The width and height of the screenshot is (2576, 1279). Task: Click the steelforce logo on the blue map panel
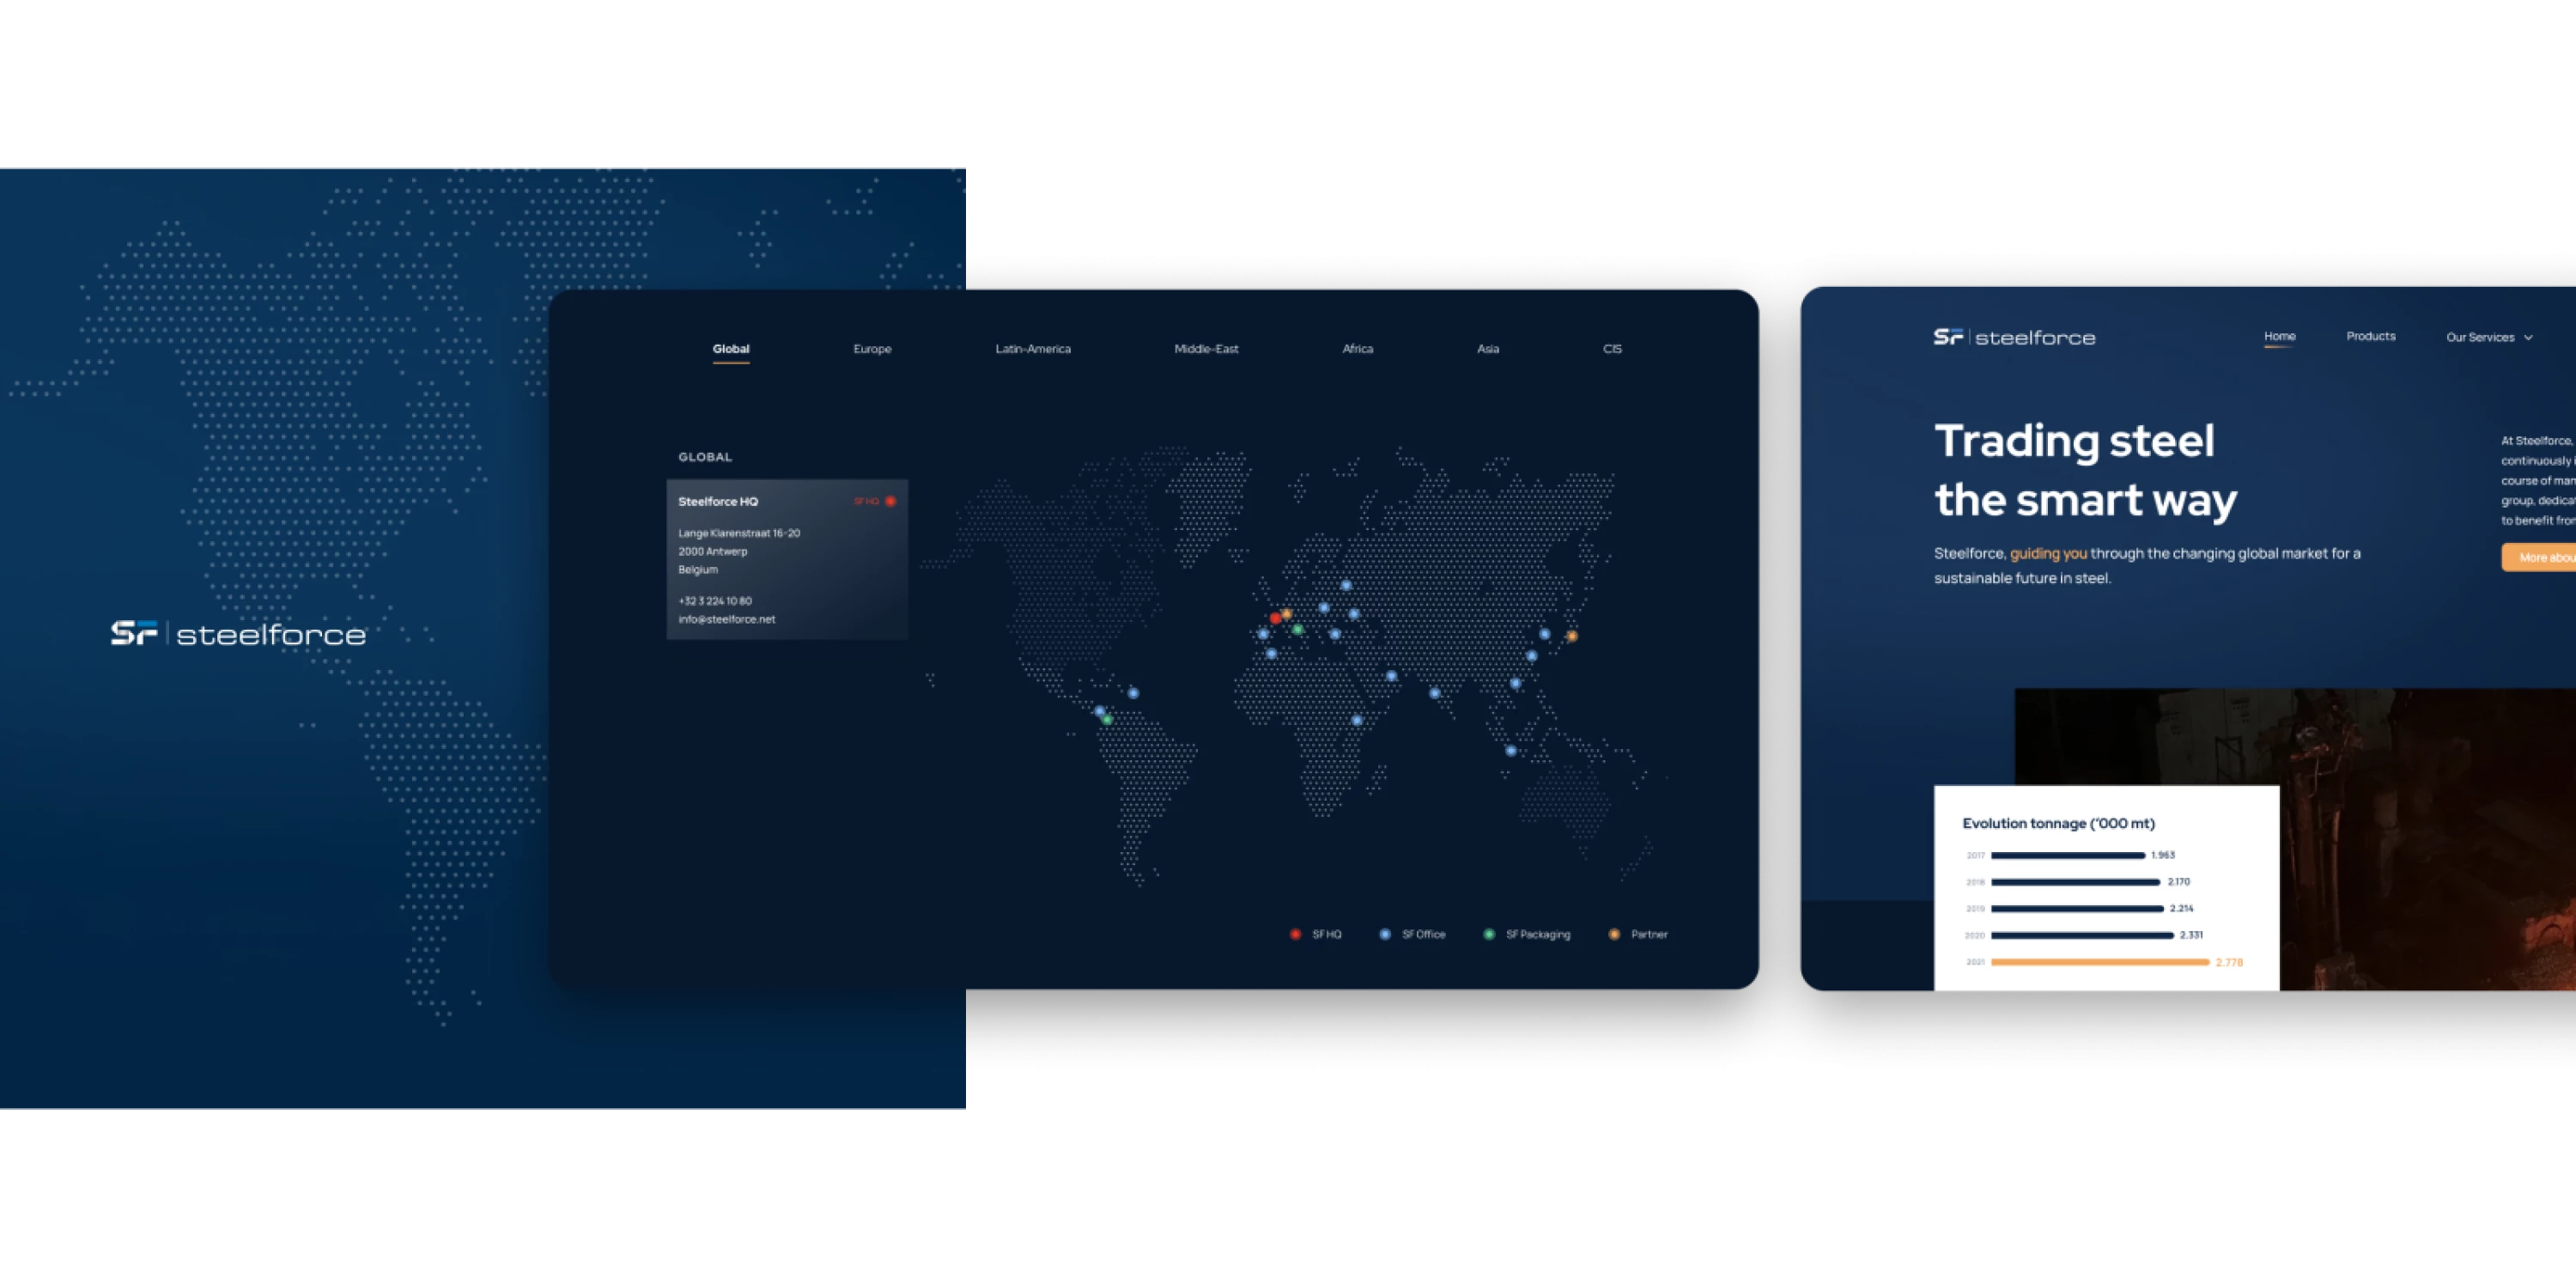click(238, 634)
